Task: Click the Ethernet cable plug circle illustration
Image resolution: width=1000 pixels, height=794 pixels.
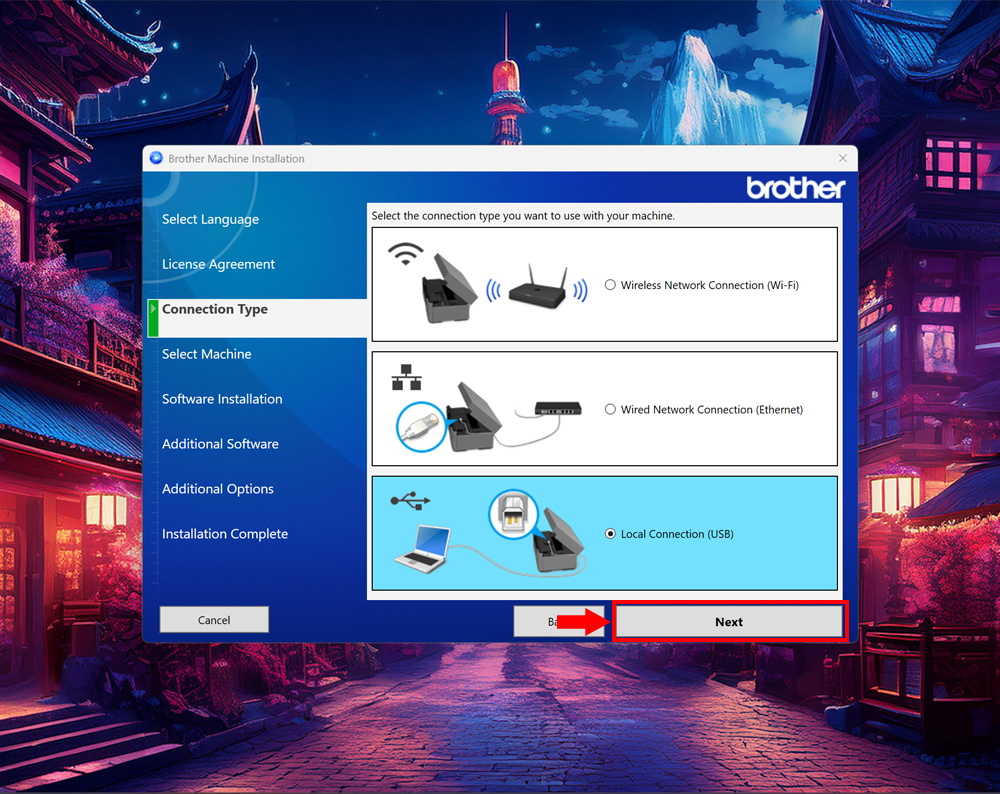Action: point(421,427)
